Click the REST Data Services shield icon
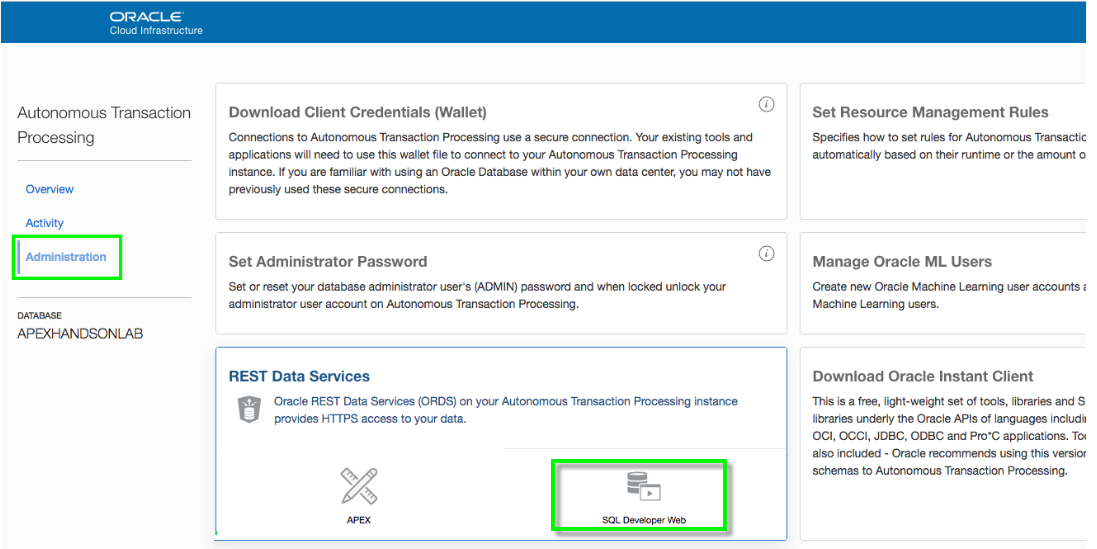This screenshot has width=1097, height=549. 248,410
